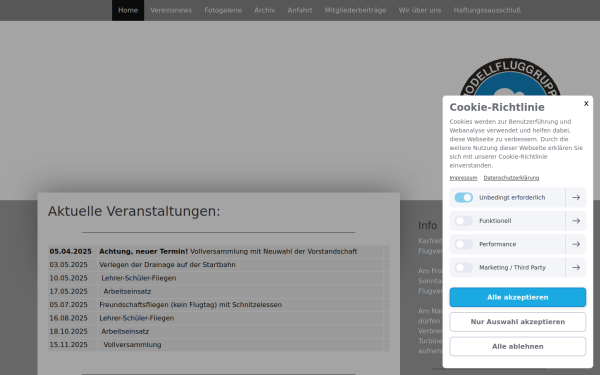Click the 17.05.2025 Arbeitseinsatz entry
This screenshot has width=600, height=375.
click(127, 292)
